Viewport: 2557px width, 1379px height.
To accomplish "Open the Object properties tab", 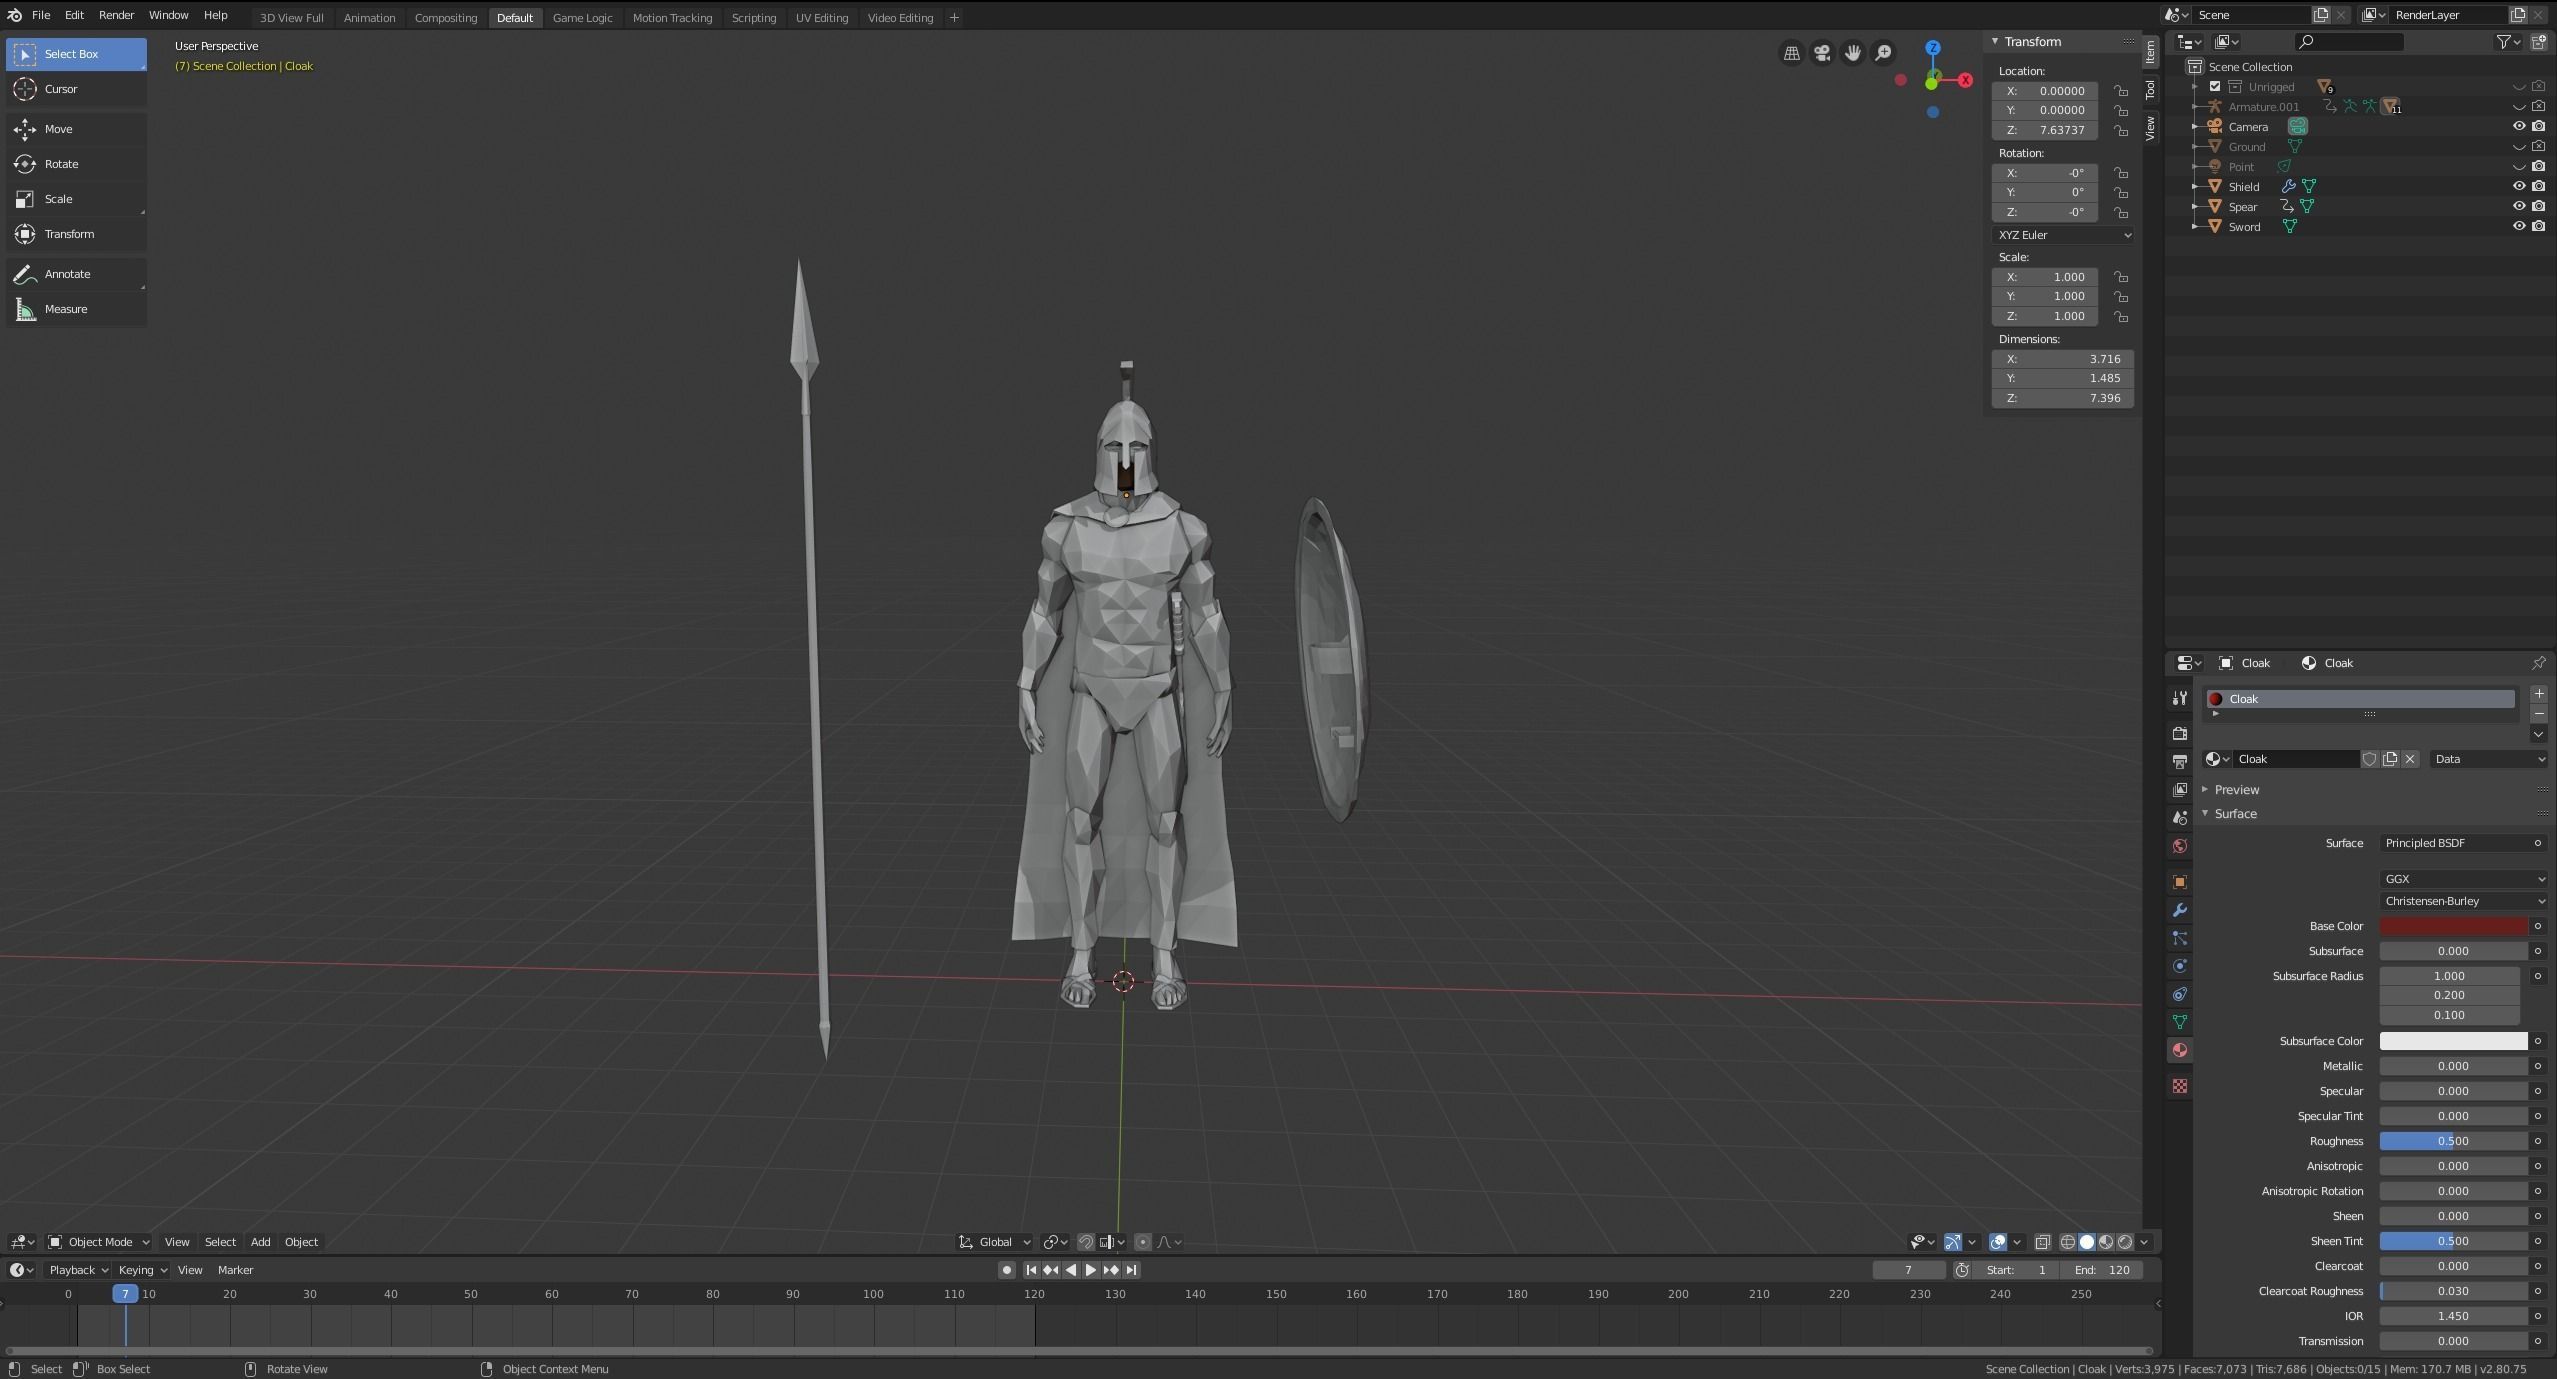I will tap(2179, 882).
